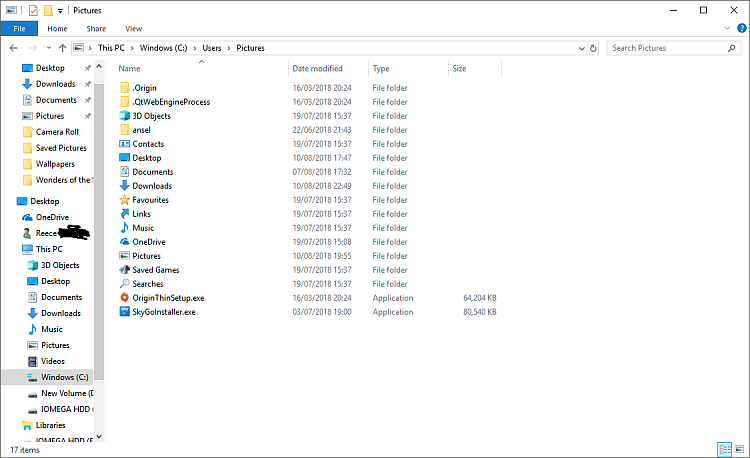Switch to the View ribbon tab
750x458 pixels.
click(x=133, y=29)
